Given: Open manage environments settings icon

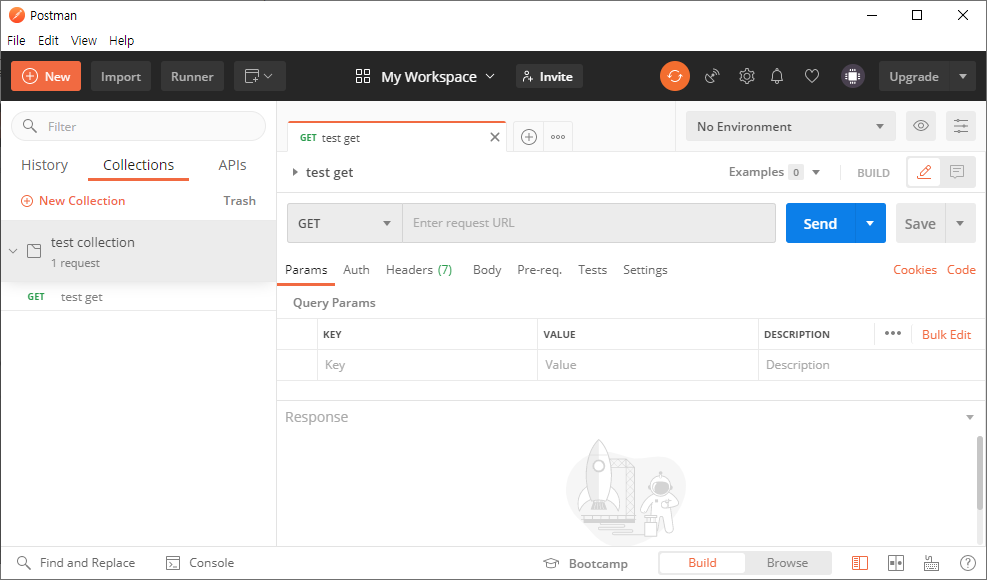Looking at the screenshot, I should pos(961,126).
